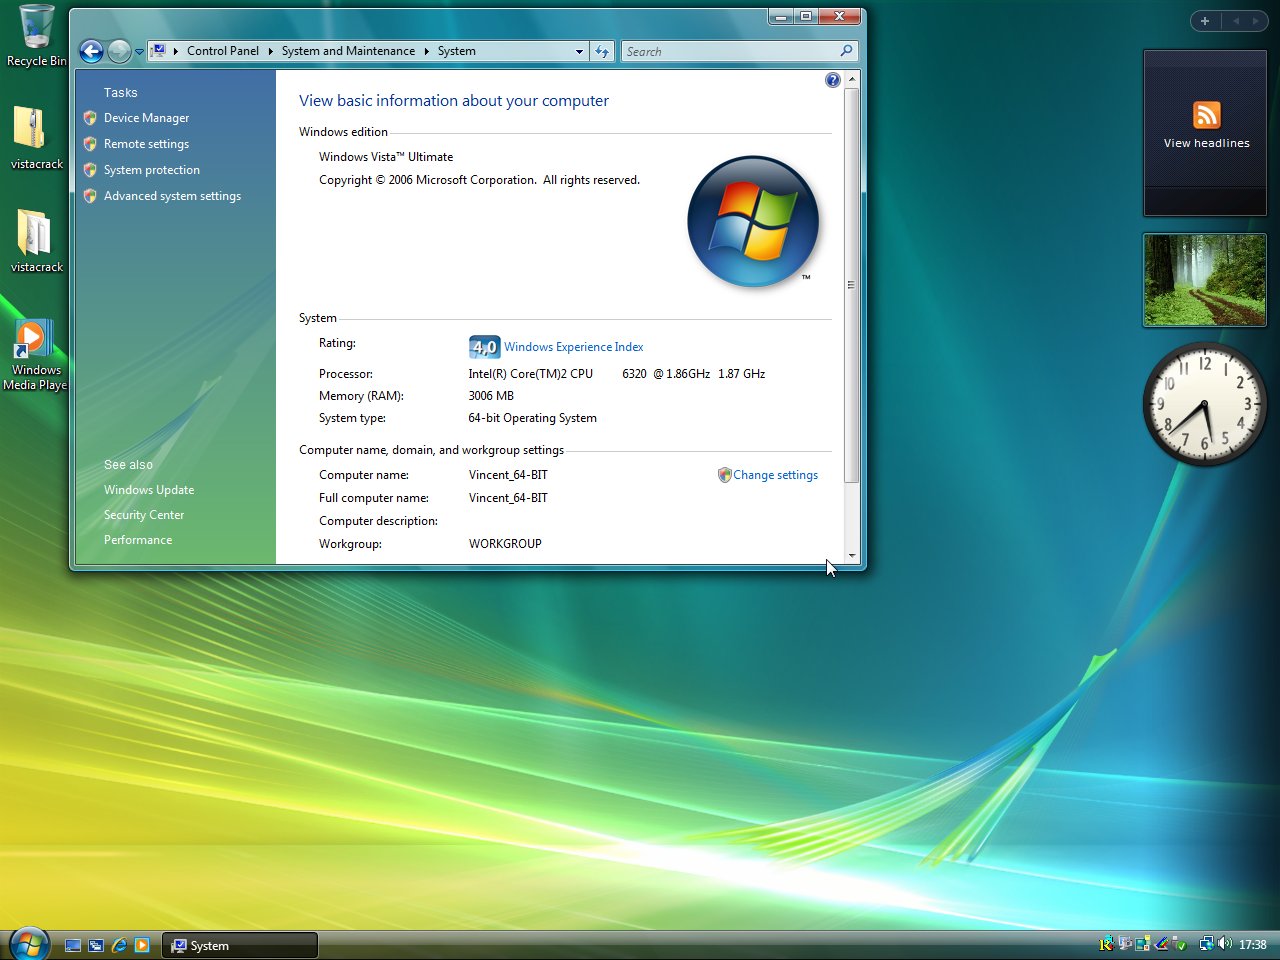Screen dimensions: 1280x960
Task: Click the WORKGROUP value text
Action: (505, 544)
